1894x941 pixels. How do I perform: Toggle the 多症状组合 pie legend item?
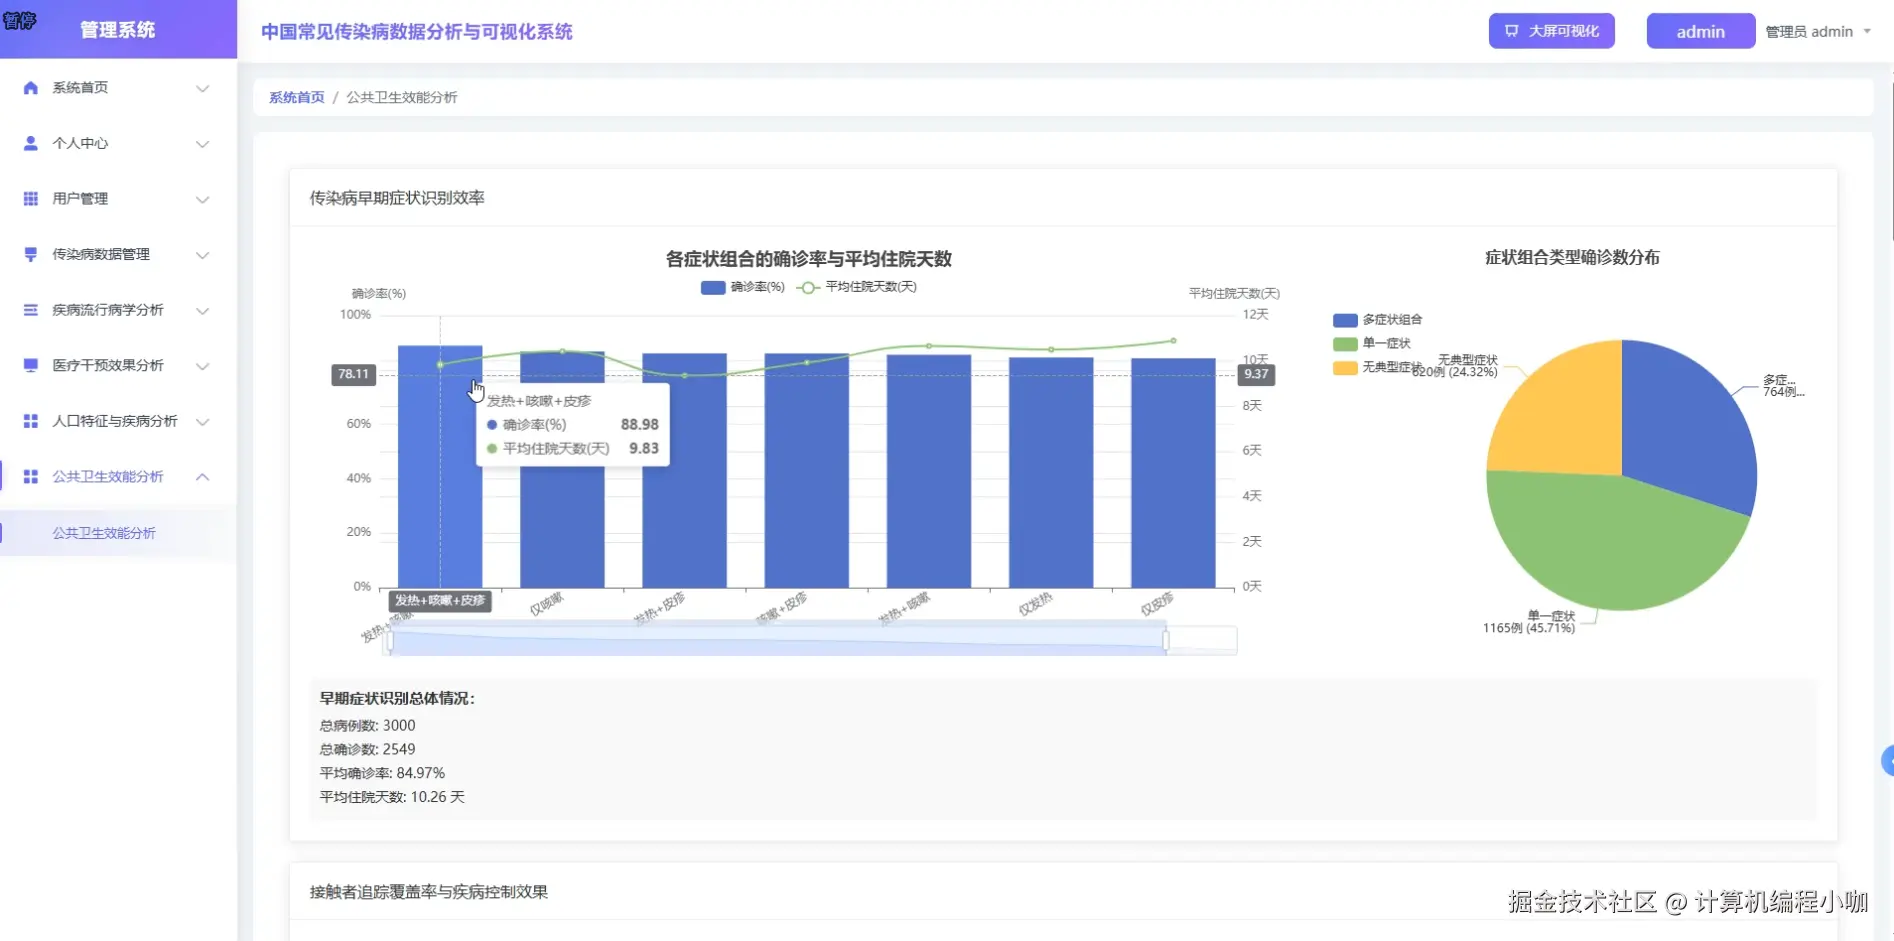tap(1378, 320)
